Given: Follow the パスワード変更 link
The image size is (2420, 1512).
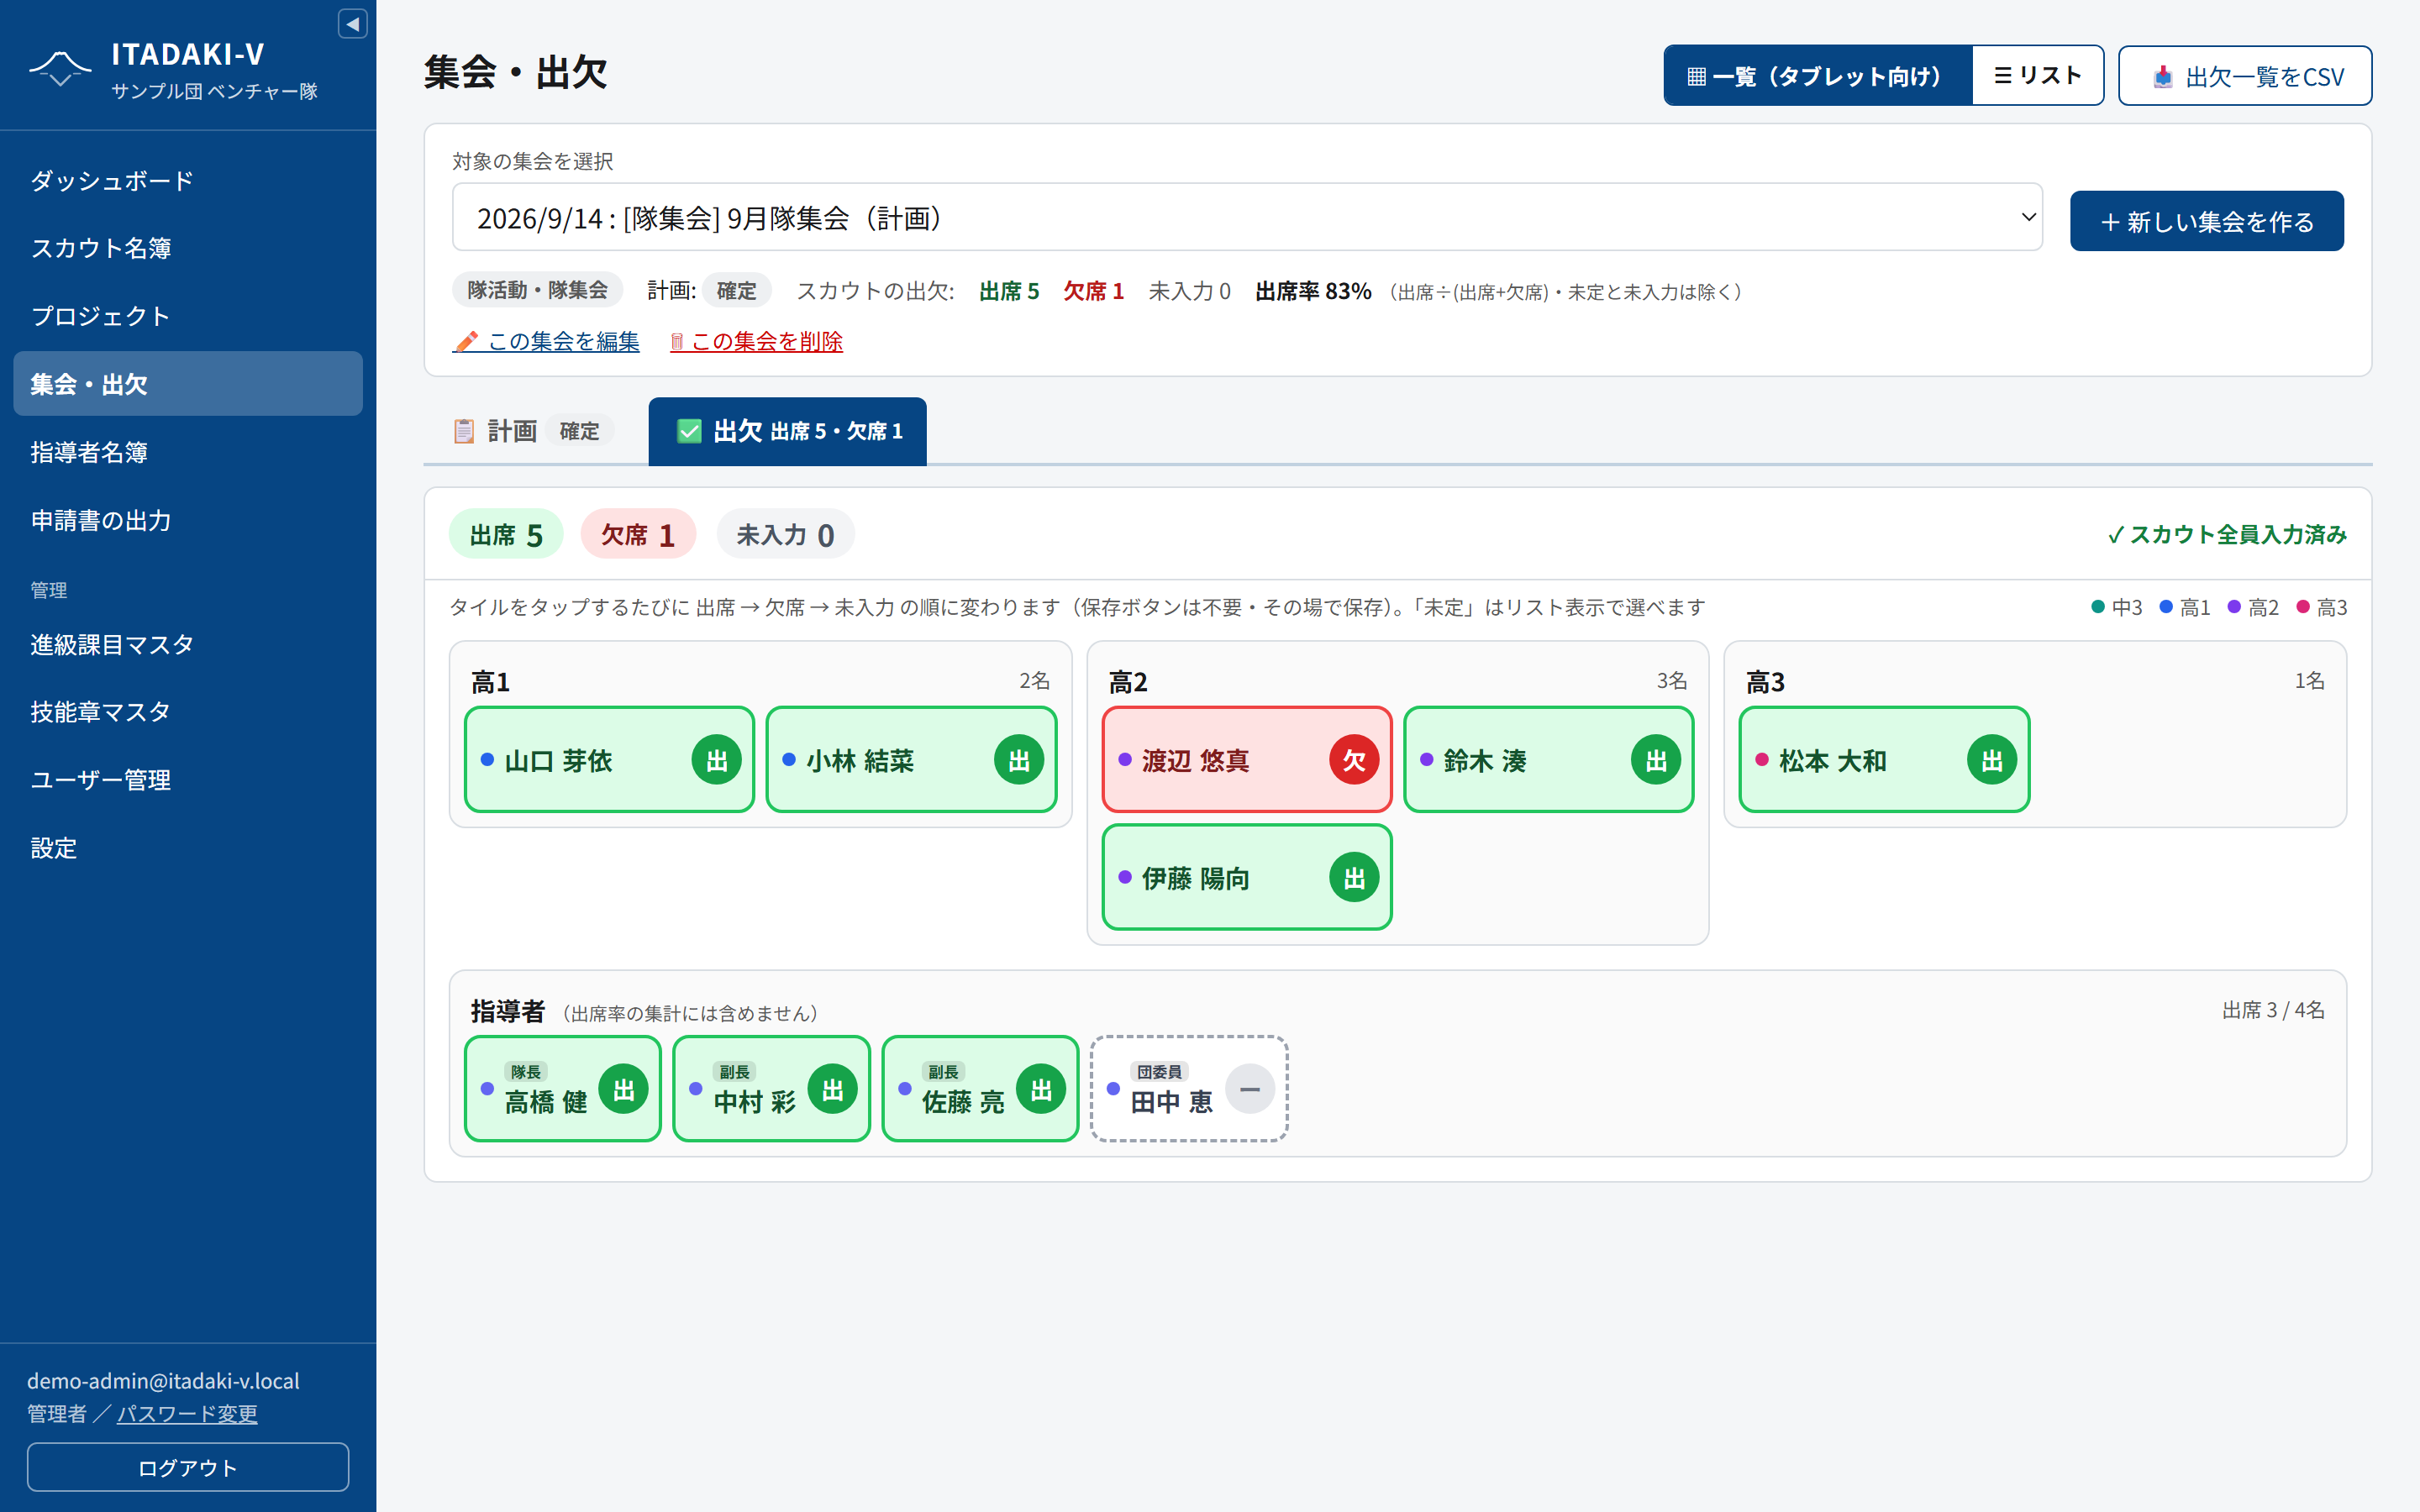Looking at the screenshot, I should pyautogui.click(x=187, y=1414).
